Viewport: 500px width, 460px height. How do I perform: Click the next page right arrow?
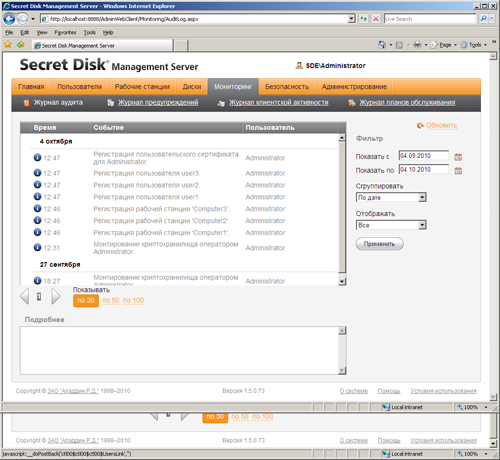pyautogui.click(x=56, y=296)
